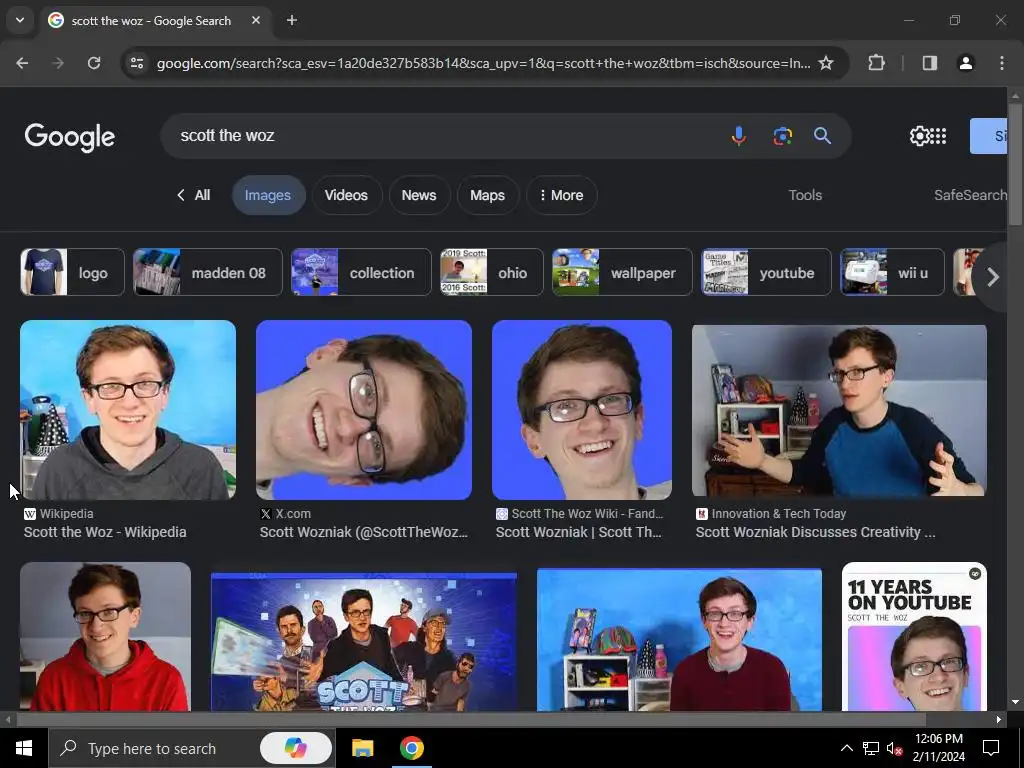Go back to the All results tab
The image size is (1024, 768).
[193, 195]
